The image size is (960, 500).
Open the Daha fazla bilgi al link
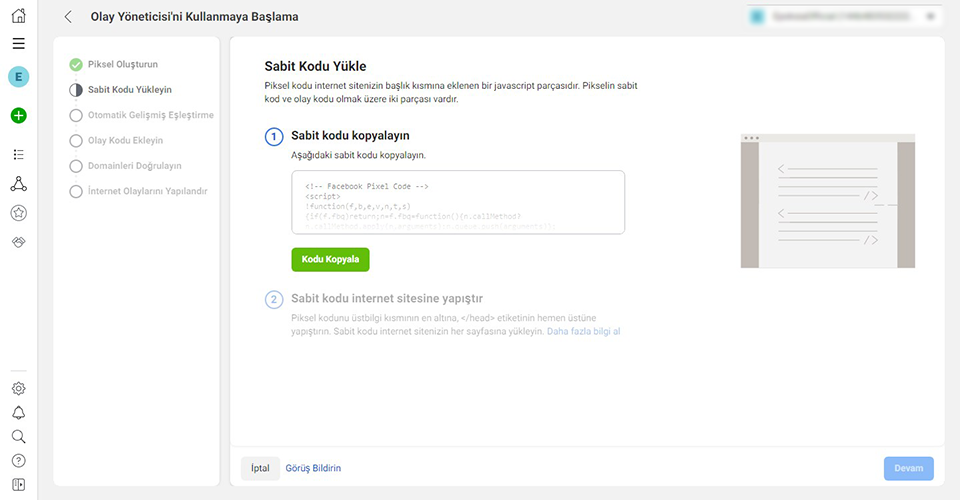(583, 331)
